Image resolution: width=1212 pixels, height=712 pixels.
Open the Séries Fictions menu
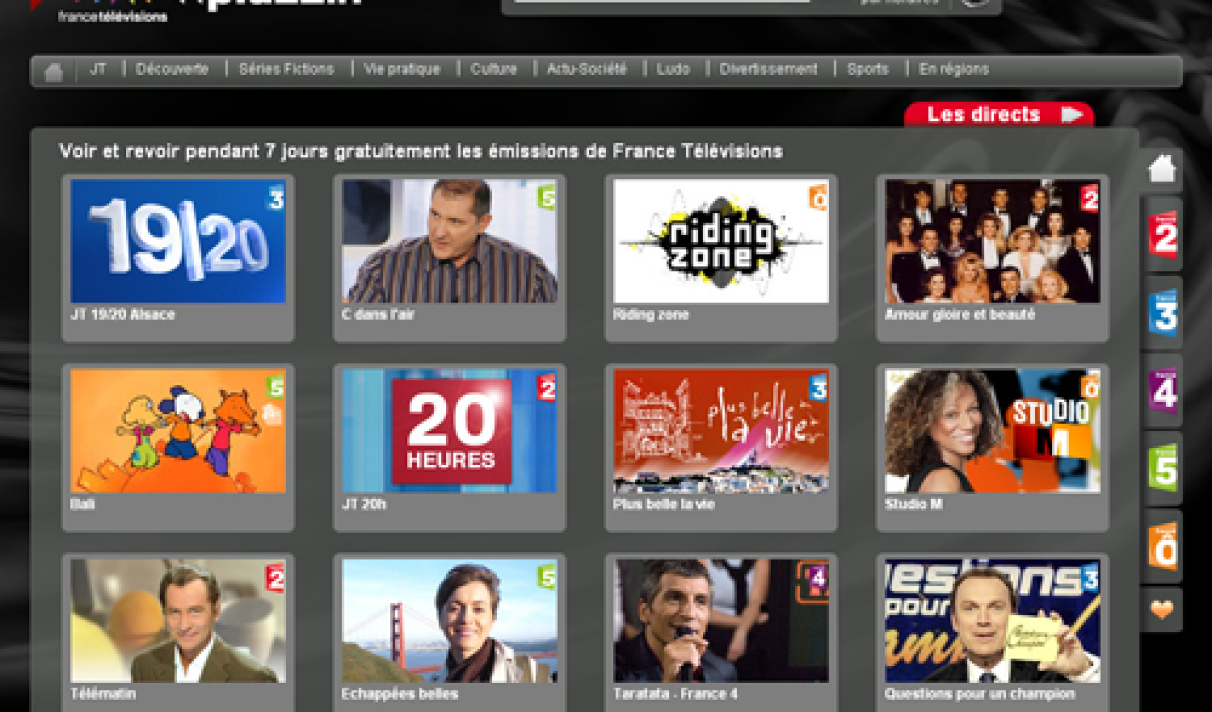tap(286, 70)
